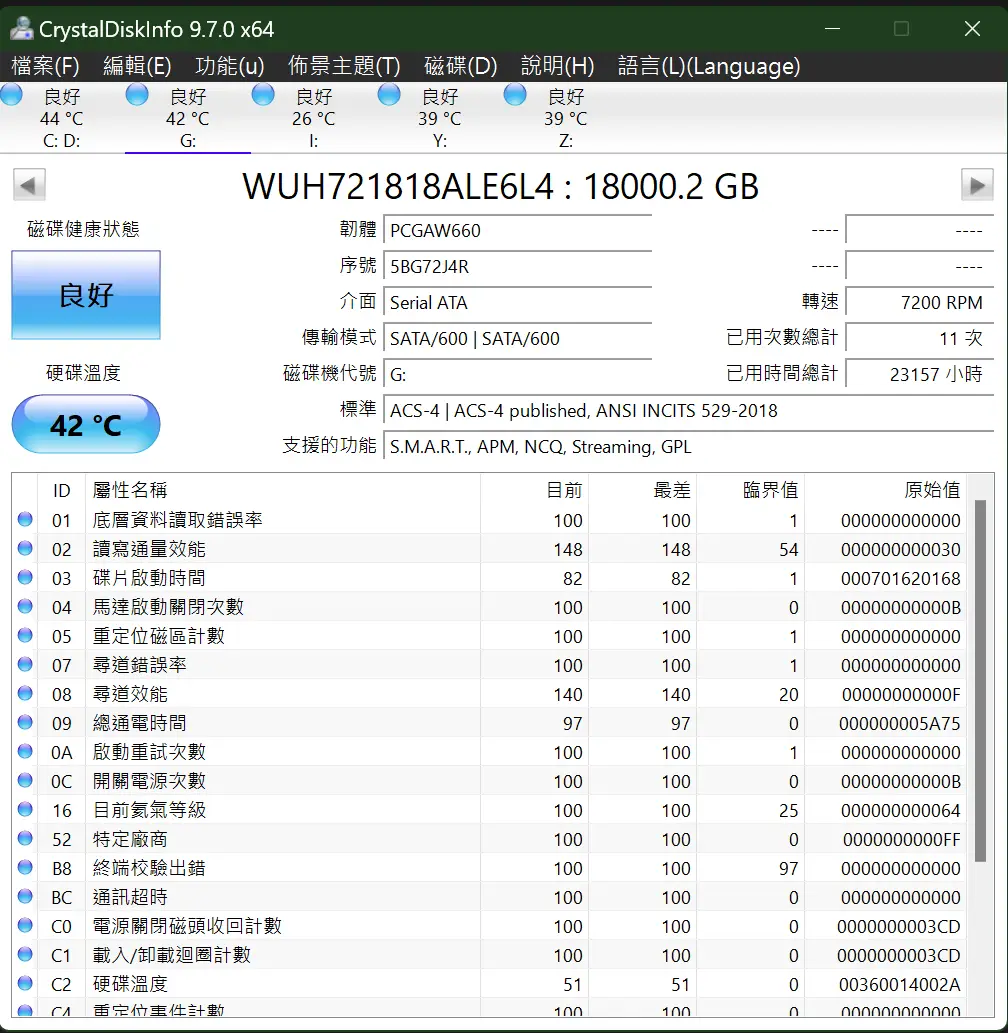Image resolution: width=1008 pixels, height=1033 pixels.
Task: Click the SMART table vertical scrollbar
Action: click(980, 681)
